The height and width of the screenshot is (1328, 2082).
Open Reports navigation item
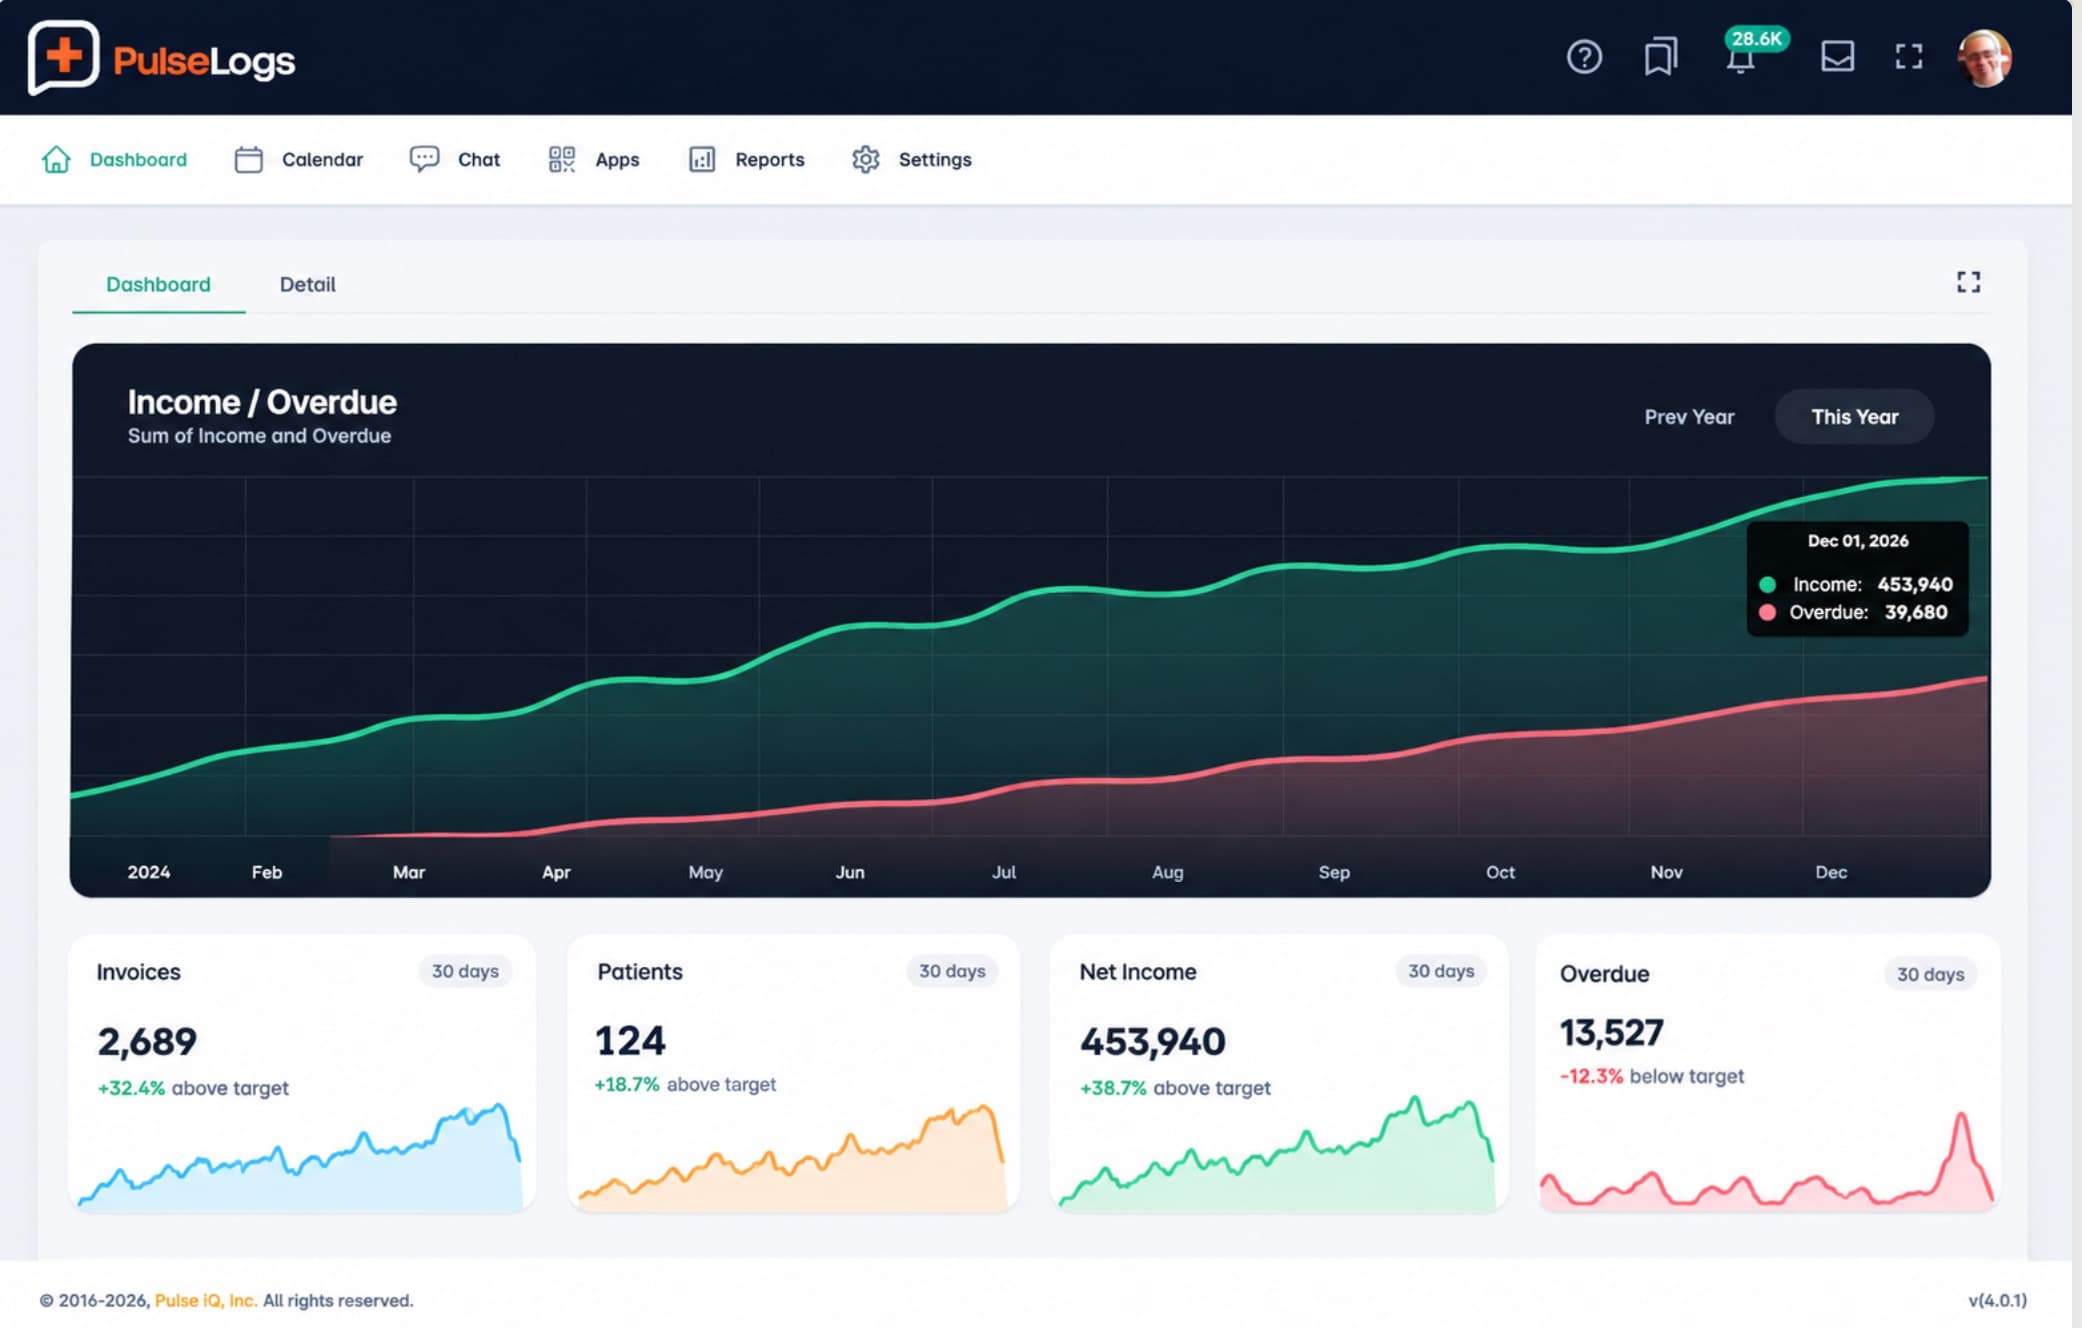[x=746, y=159]
